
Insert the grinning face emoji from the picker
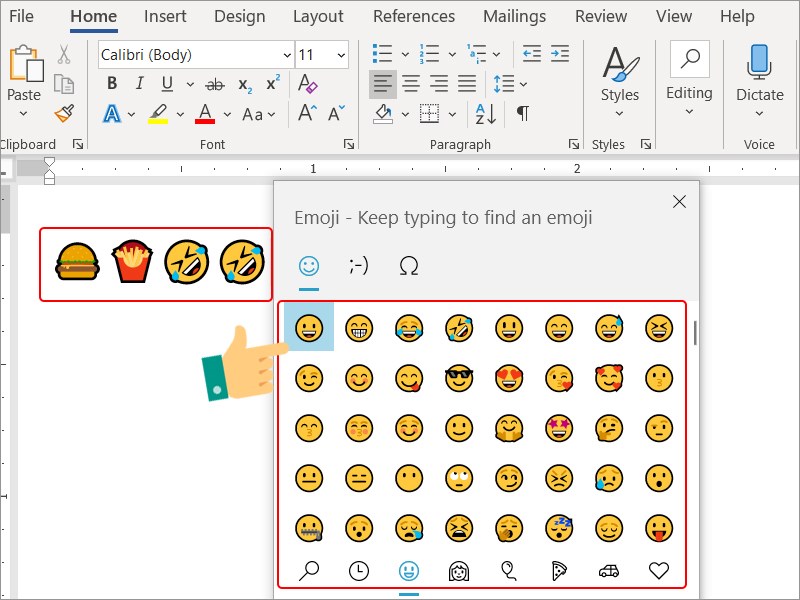308,327
